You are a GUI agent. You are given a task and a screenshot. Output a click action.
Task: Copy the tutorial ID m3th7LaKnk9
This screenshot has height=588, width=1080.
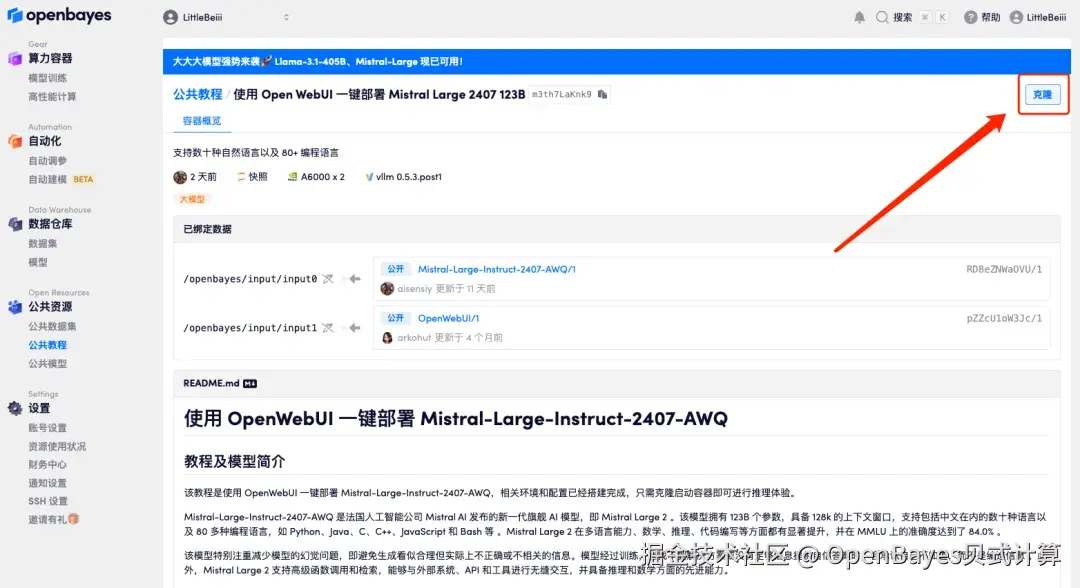603,94
